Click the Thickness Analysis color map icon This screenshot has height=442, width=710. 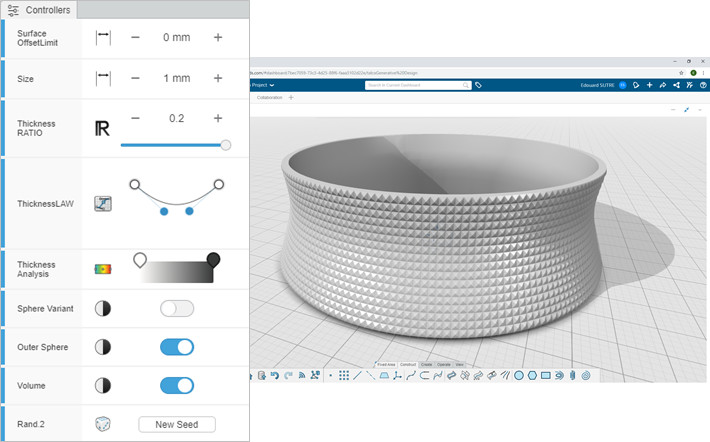tap(101, 269)
